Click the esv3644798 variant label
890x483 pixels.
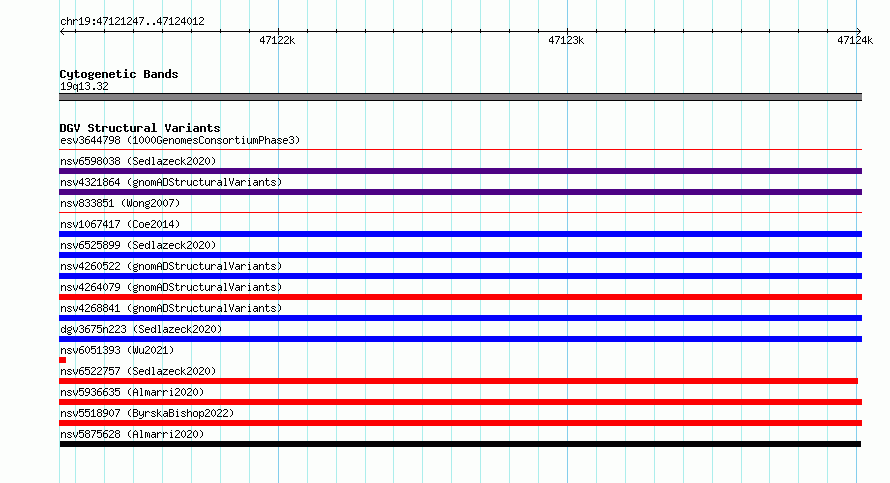180,140
